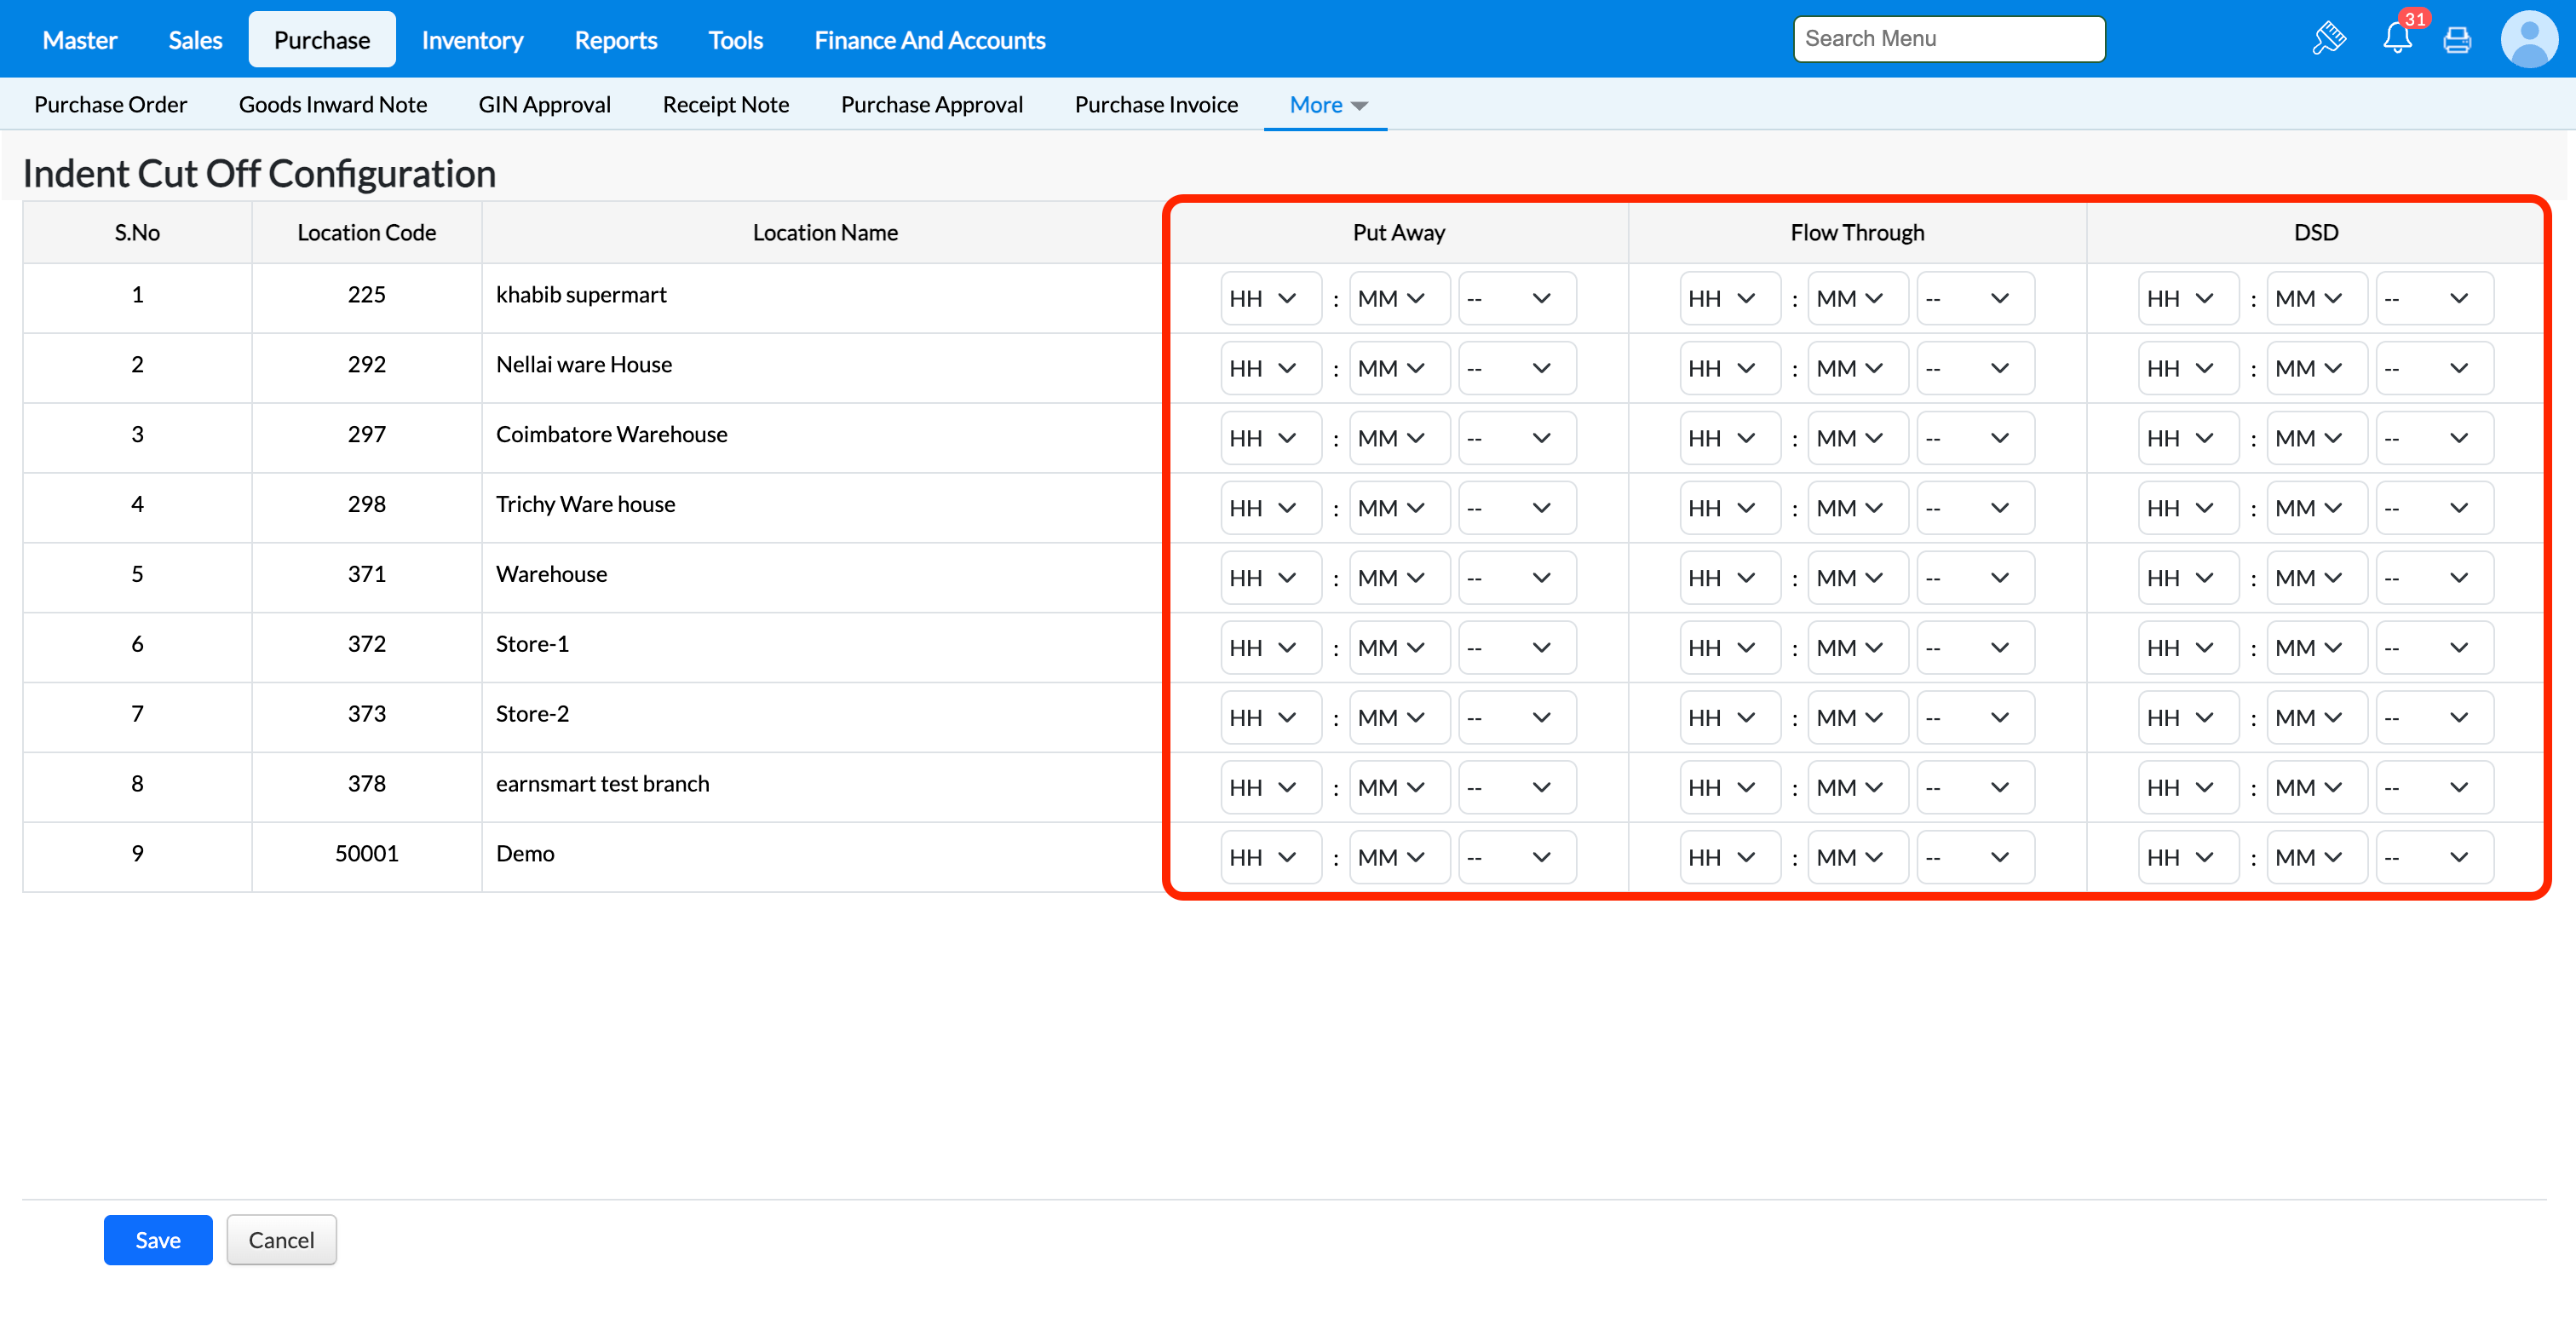
Task: Open DSD AM/PM dropdown for Coimbatore Warehouse
Action: click(x=2433, y=438)
